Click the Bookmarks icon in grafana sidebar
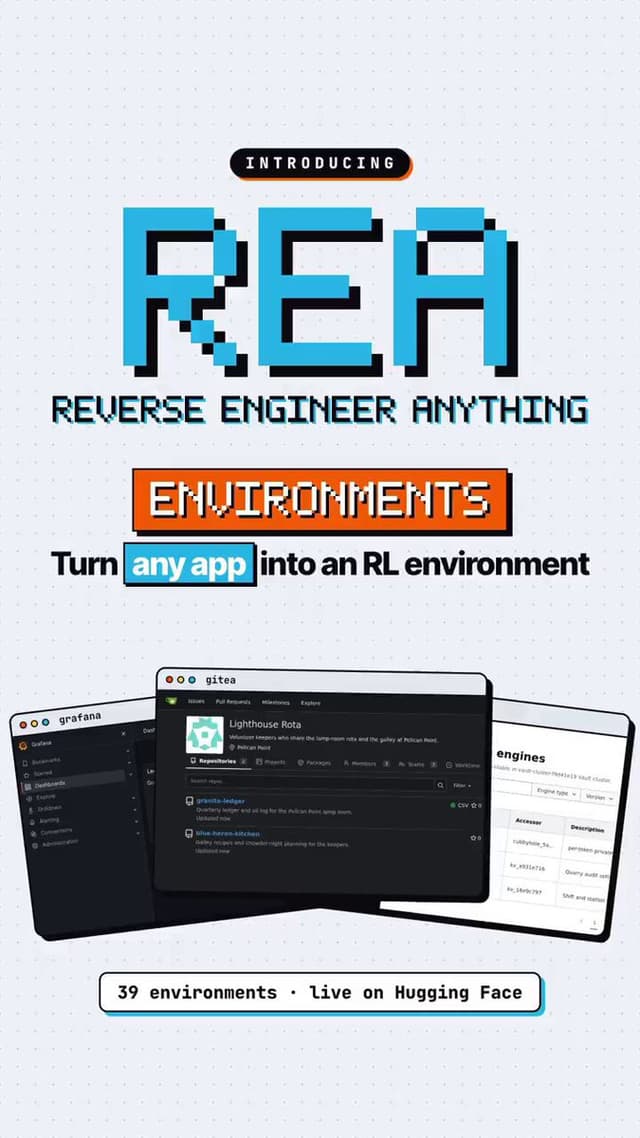Image resolution: width=640 pixels, height=1138 pixels. coord(25,764)
